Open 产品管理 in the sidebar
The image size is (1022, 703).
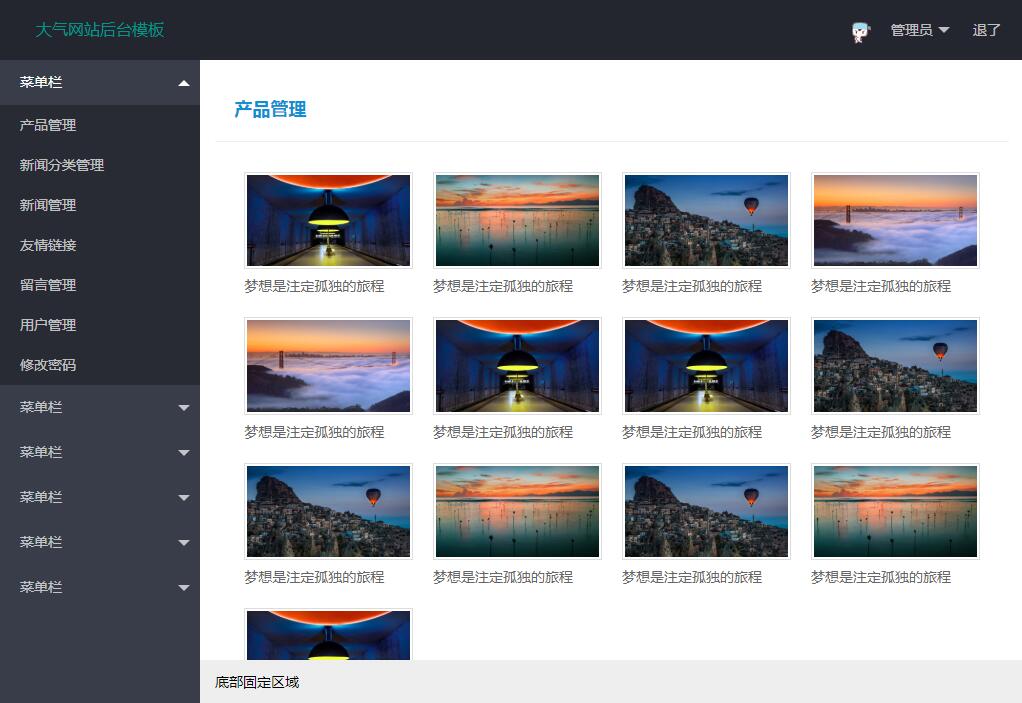pyautogui.click(x=48, y=125)
